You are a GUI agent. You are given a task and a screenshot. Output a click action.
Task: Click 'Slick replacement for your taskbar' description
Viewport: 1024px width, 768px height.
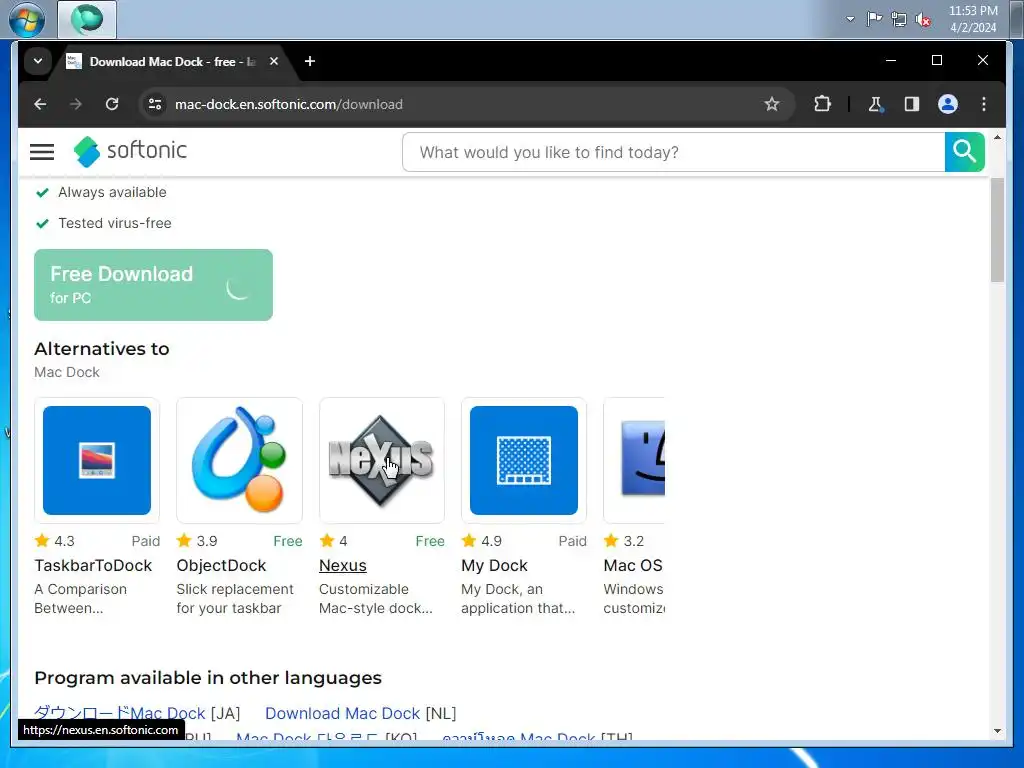coord(235,598)
